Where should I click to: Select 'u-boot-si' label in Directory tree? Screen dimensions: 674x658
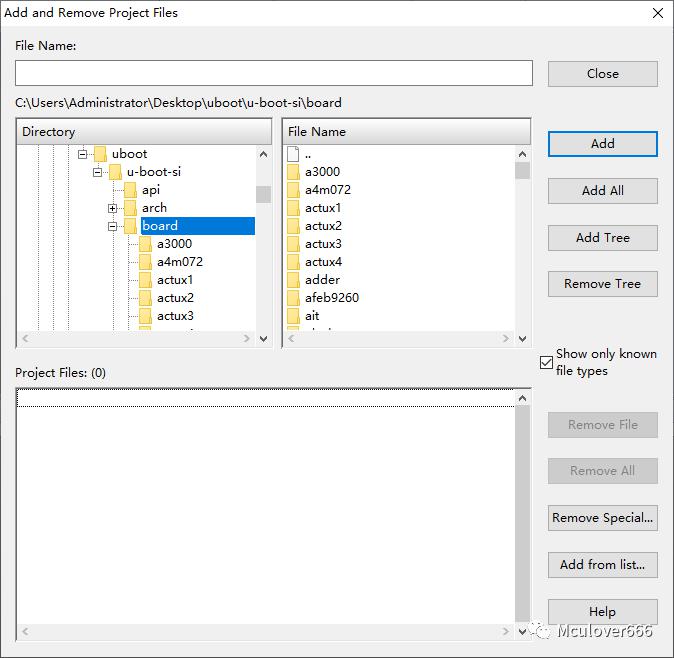click(x=154, y=172)
